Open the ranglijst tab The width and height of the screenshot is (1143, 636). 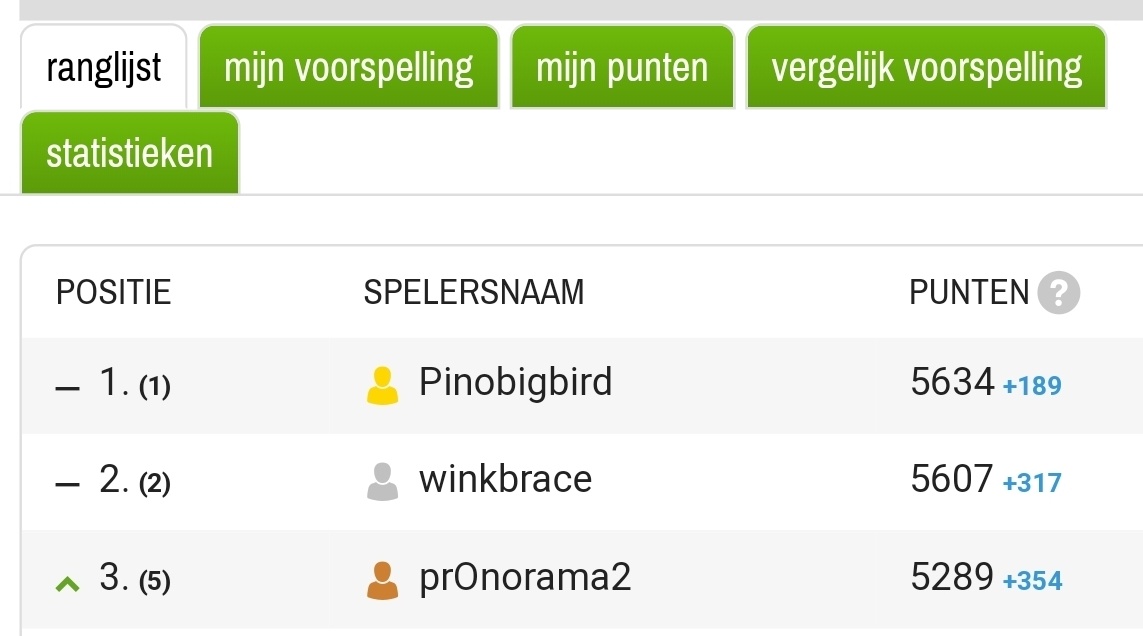(104, 67)
